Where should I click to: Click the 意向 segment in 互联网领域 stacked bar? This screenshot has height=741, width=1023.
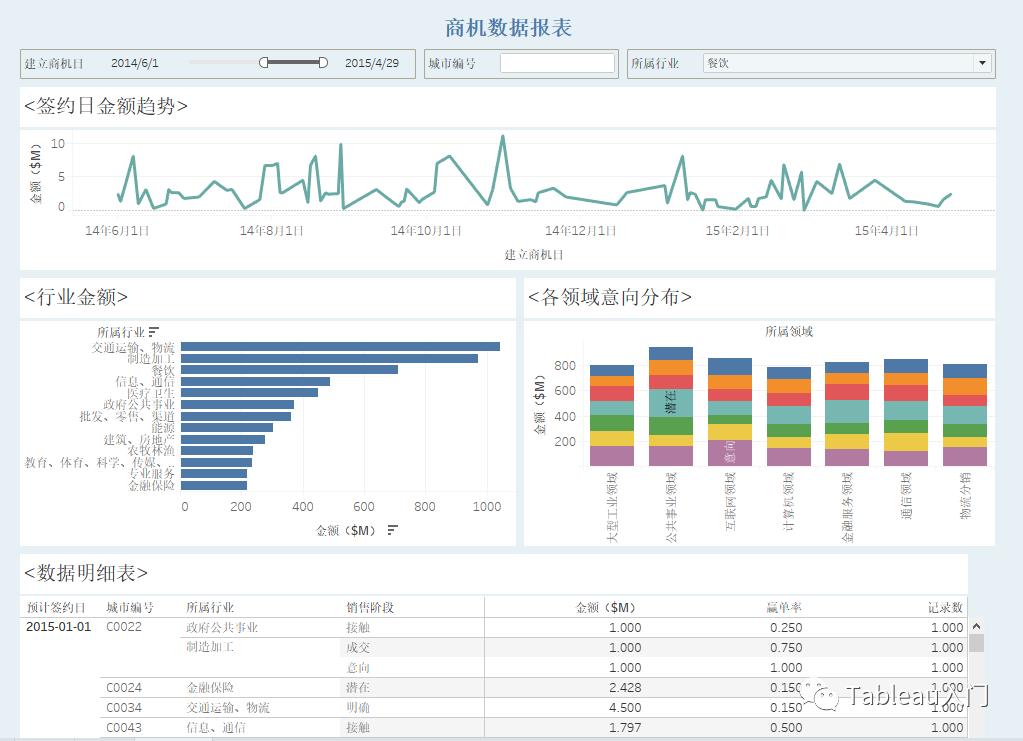pyautogui.click(x=729, y=452)
